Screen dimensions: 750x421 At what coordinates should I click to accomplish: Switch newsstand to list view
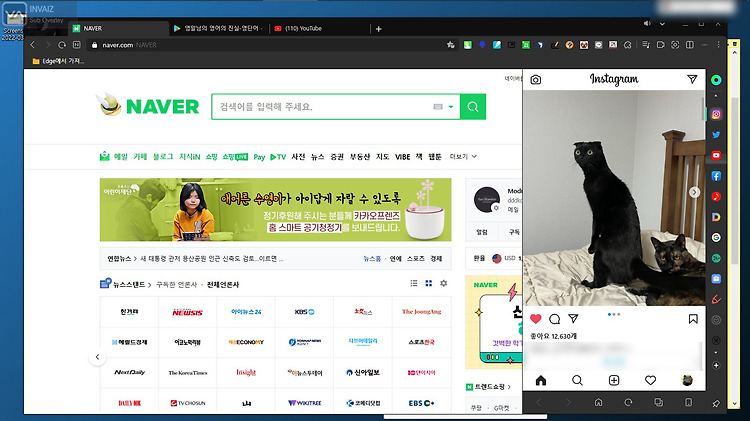coord(414,283)
